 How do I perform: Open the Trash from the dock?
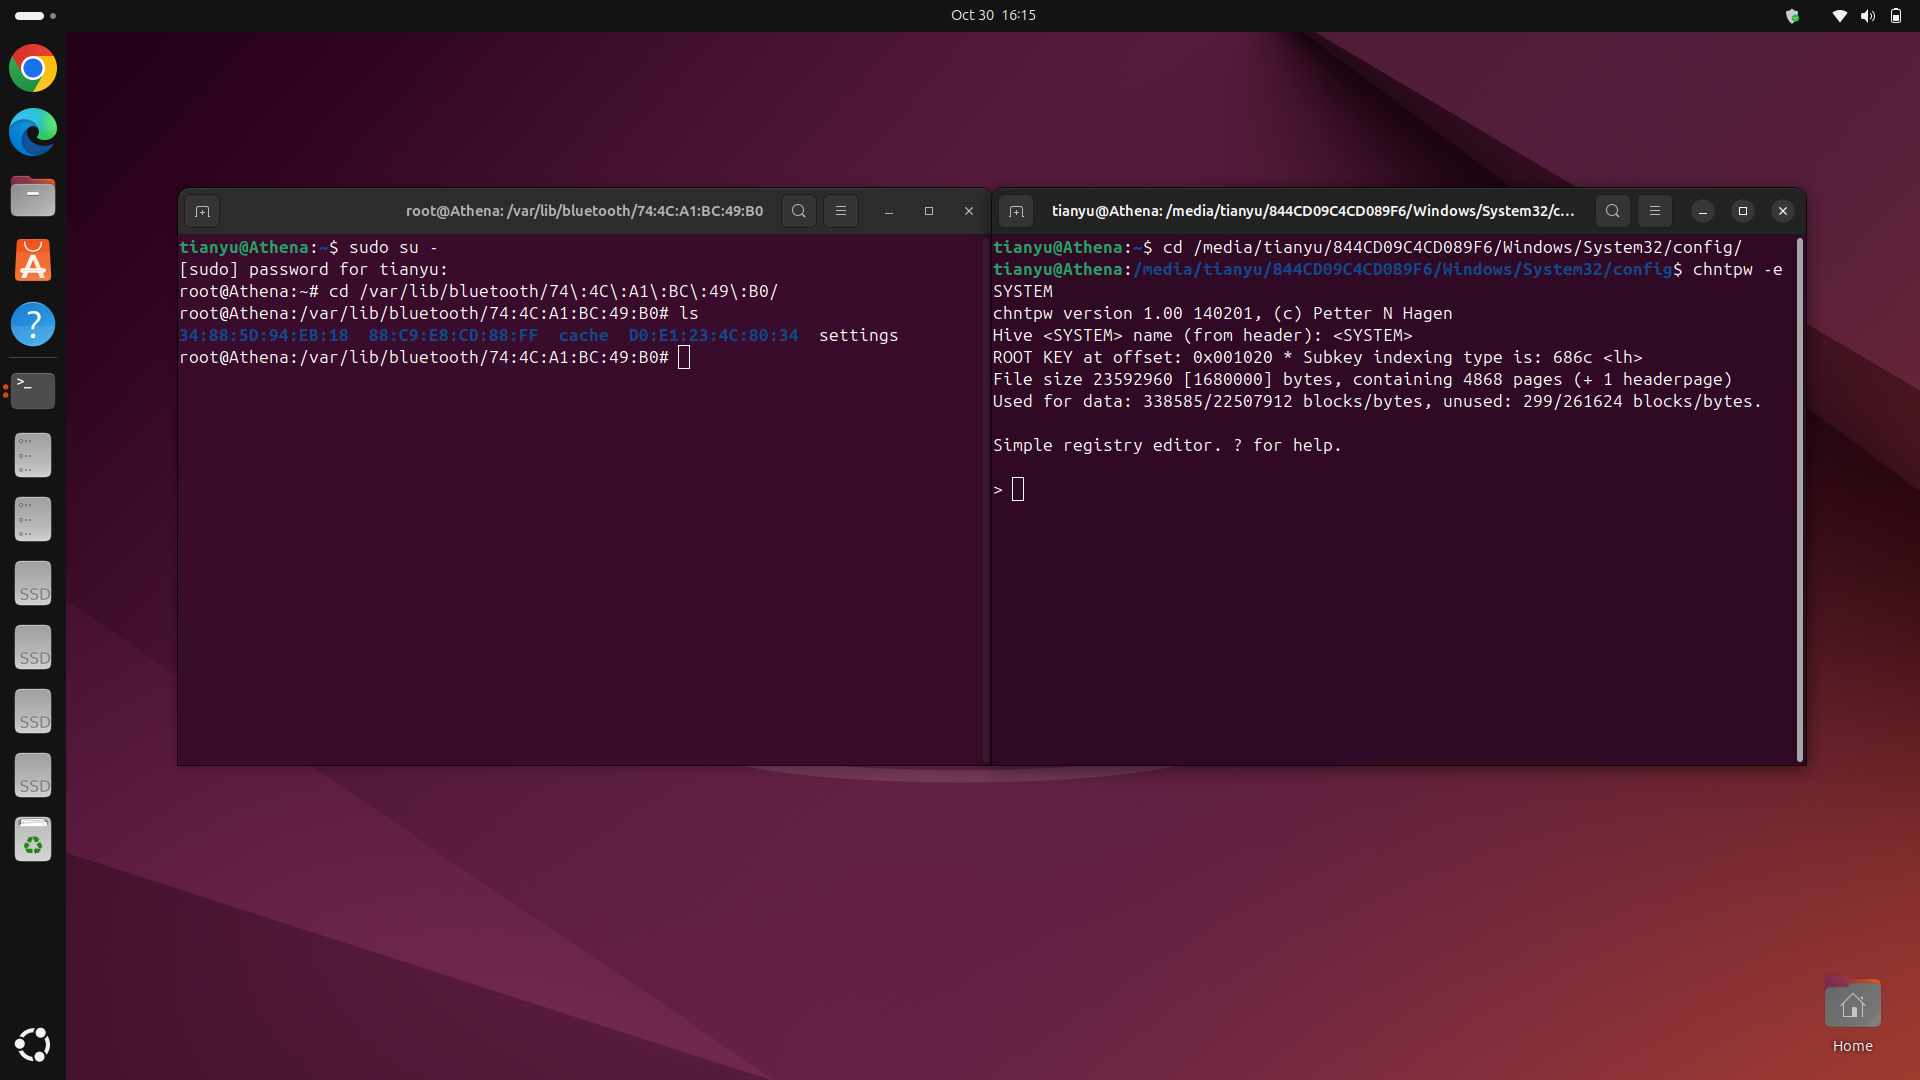33,839
